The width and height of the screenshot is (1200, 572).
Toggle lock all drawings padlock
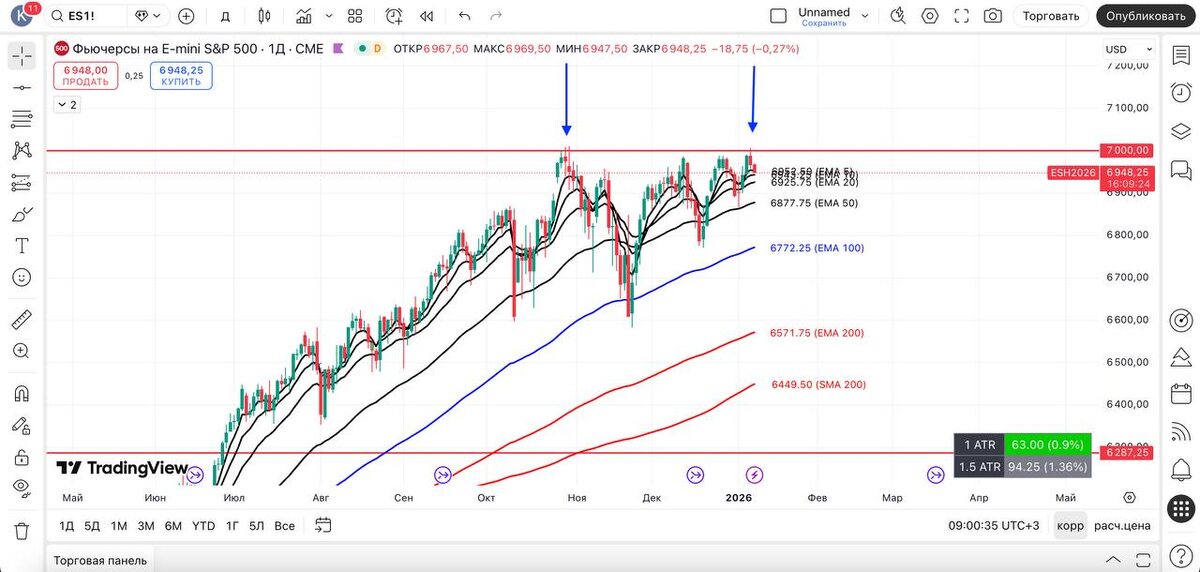tap(21, 457)
